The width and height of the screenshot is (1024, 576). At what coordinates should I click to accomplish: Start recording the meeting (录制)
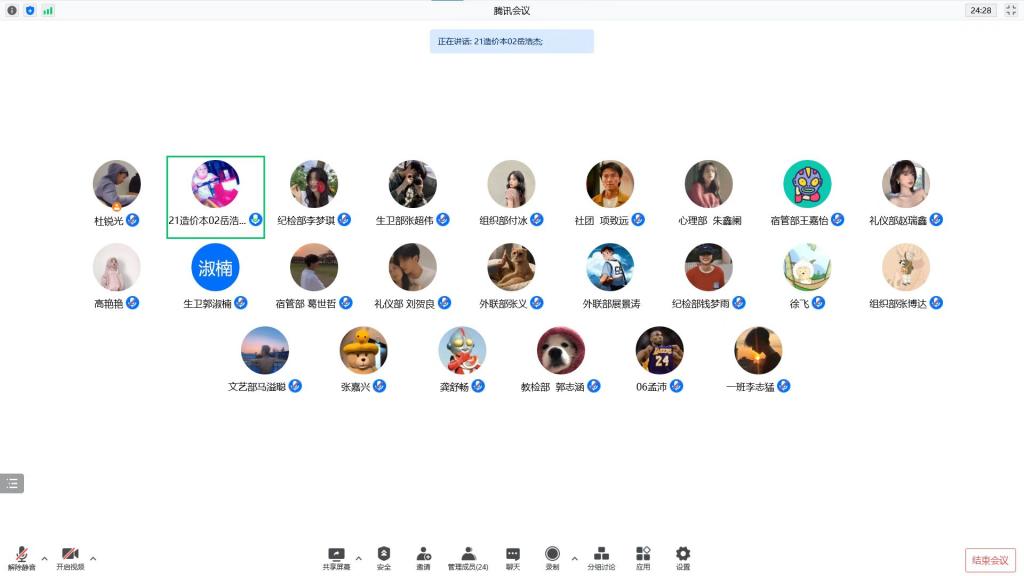(552, 557)
